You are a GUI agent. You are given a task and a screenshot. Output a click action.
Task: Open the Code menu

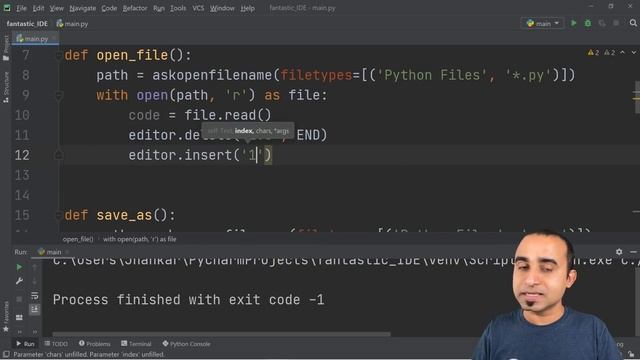(x=109, y=8)
